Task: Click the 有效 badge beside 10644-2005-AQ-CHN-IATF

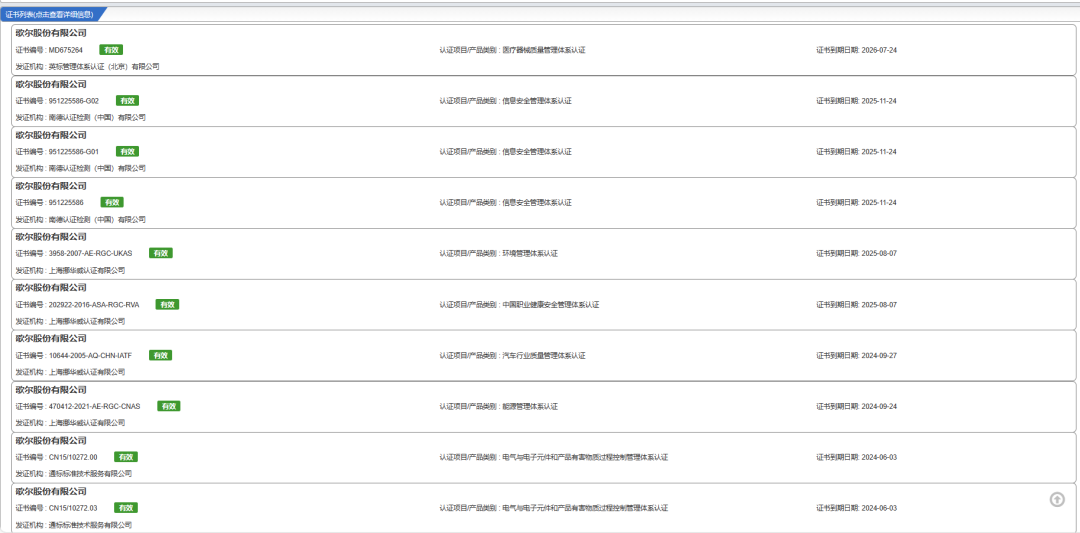Action: [x=160, y=355]
